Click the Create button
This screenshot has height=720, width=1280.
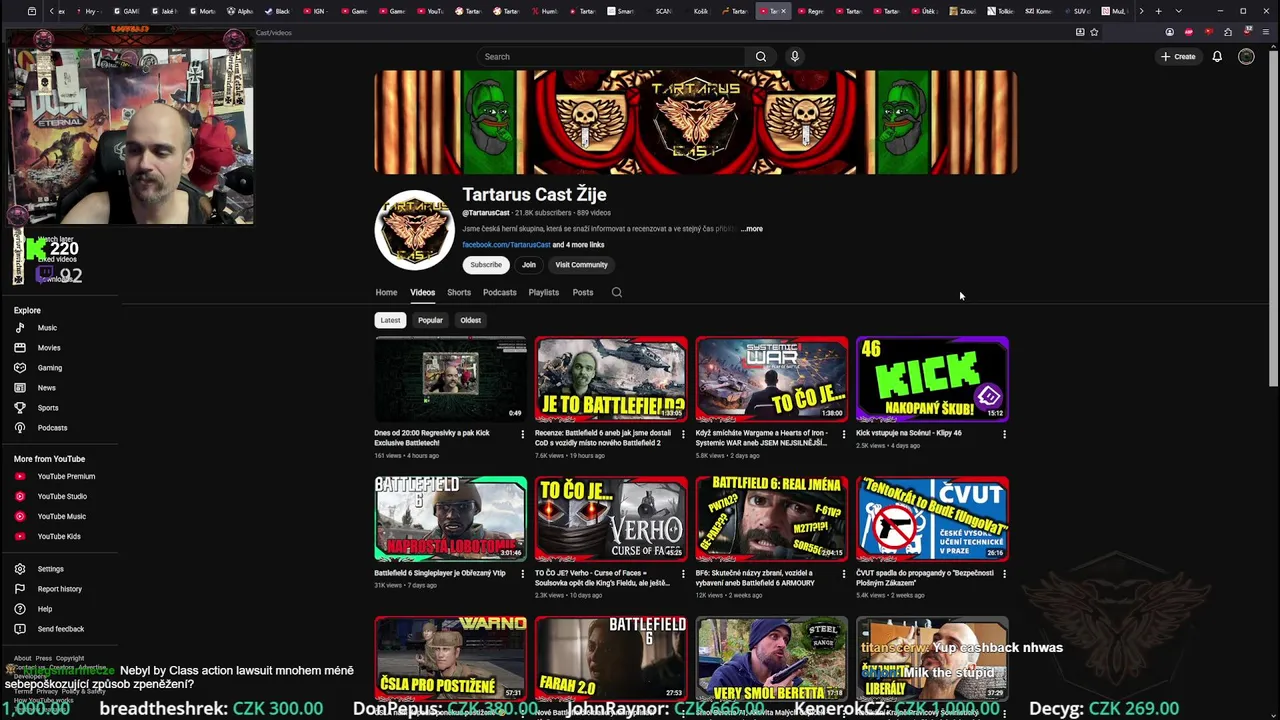pyautogui.click(x=1178, y=57)
